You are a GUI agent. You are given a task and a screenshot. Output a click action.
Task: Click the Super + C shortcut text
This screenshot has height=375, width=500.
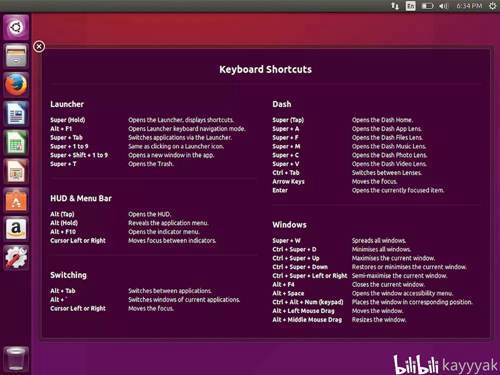[286, 155]
